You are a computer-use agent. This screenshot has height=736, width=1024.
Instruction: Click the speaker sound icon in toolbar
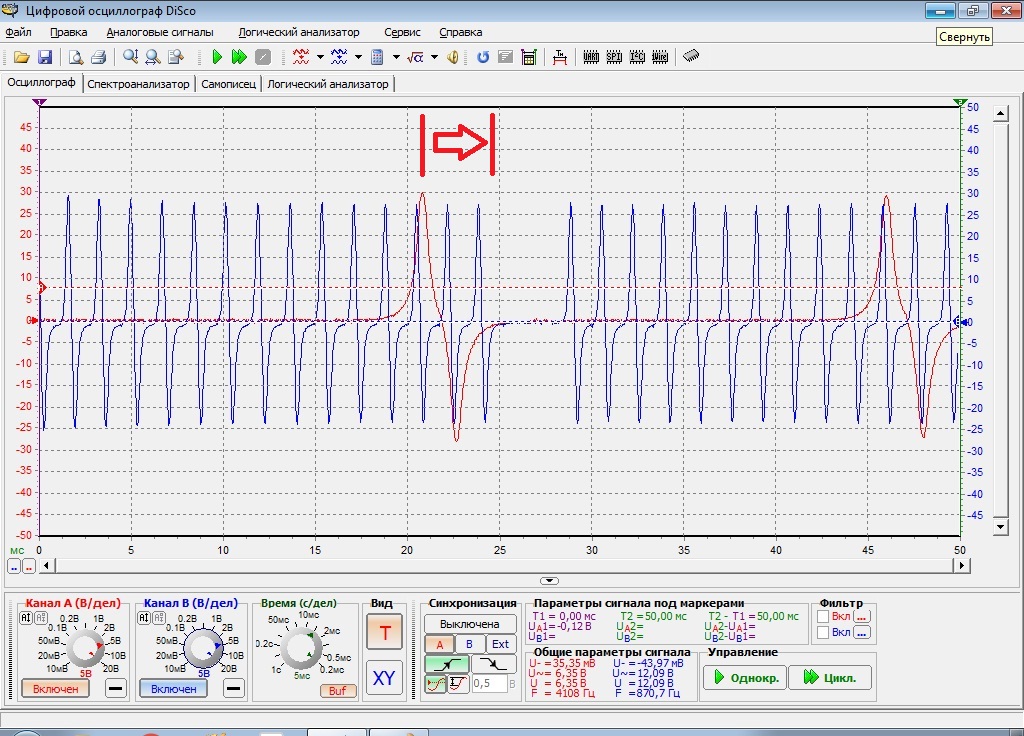coord(453,57)
